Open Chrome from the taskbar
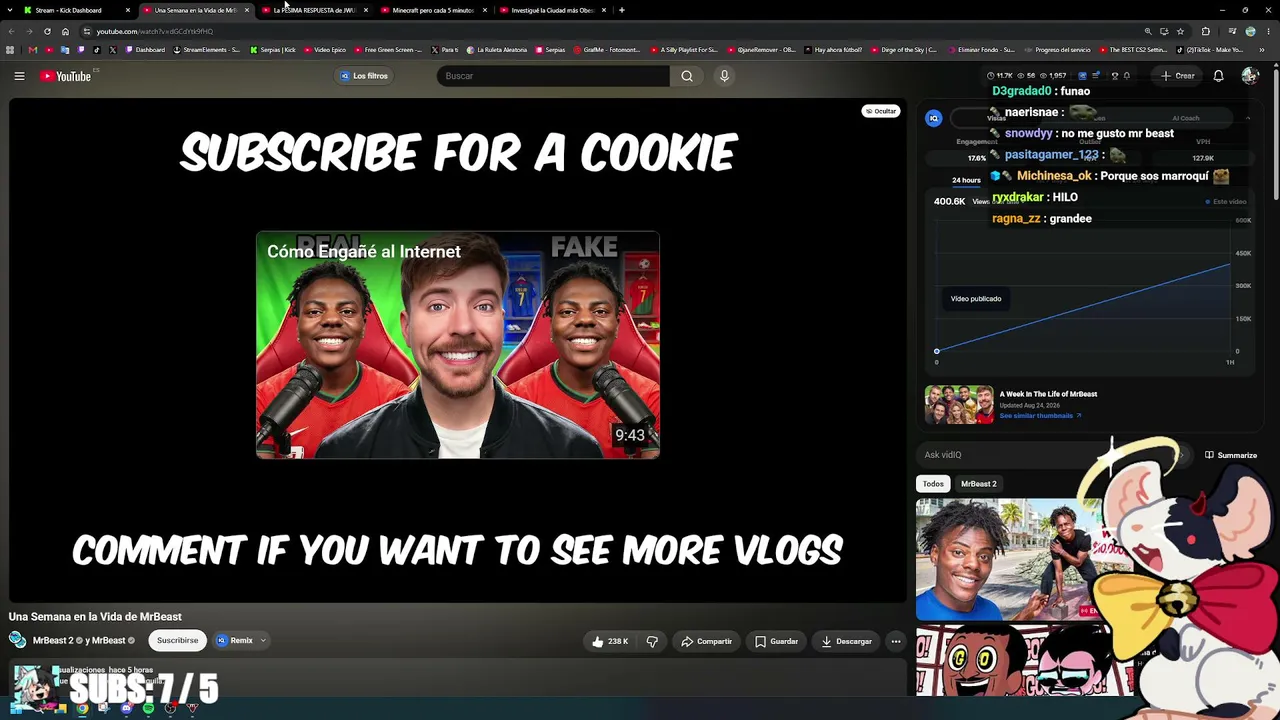The width and height of the screenshot is (1280, 720). click(82, 709)
